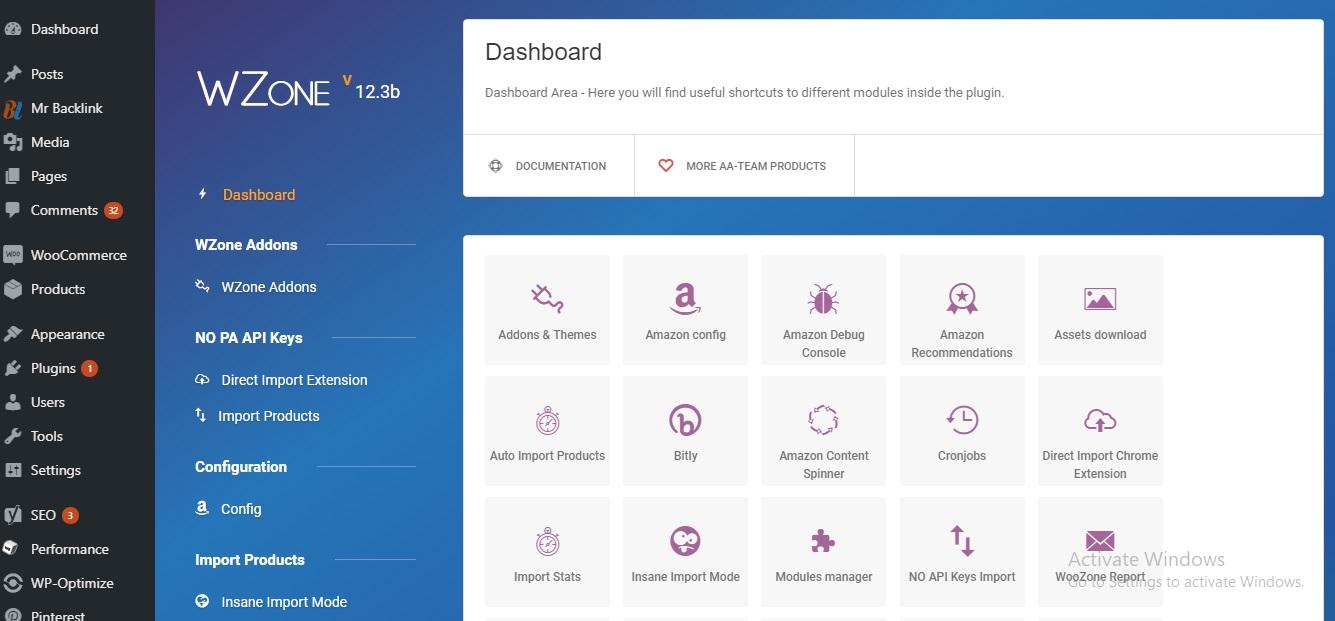Viewport: 1335px width, 621px height.
Task: Open Modules manager puzzle icon
Action: [x=823, y=541]
